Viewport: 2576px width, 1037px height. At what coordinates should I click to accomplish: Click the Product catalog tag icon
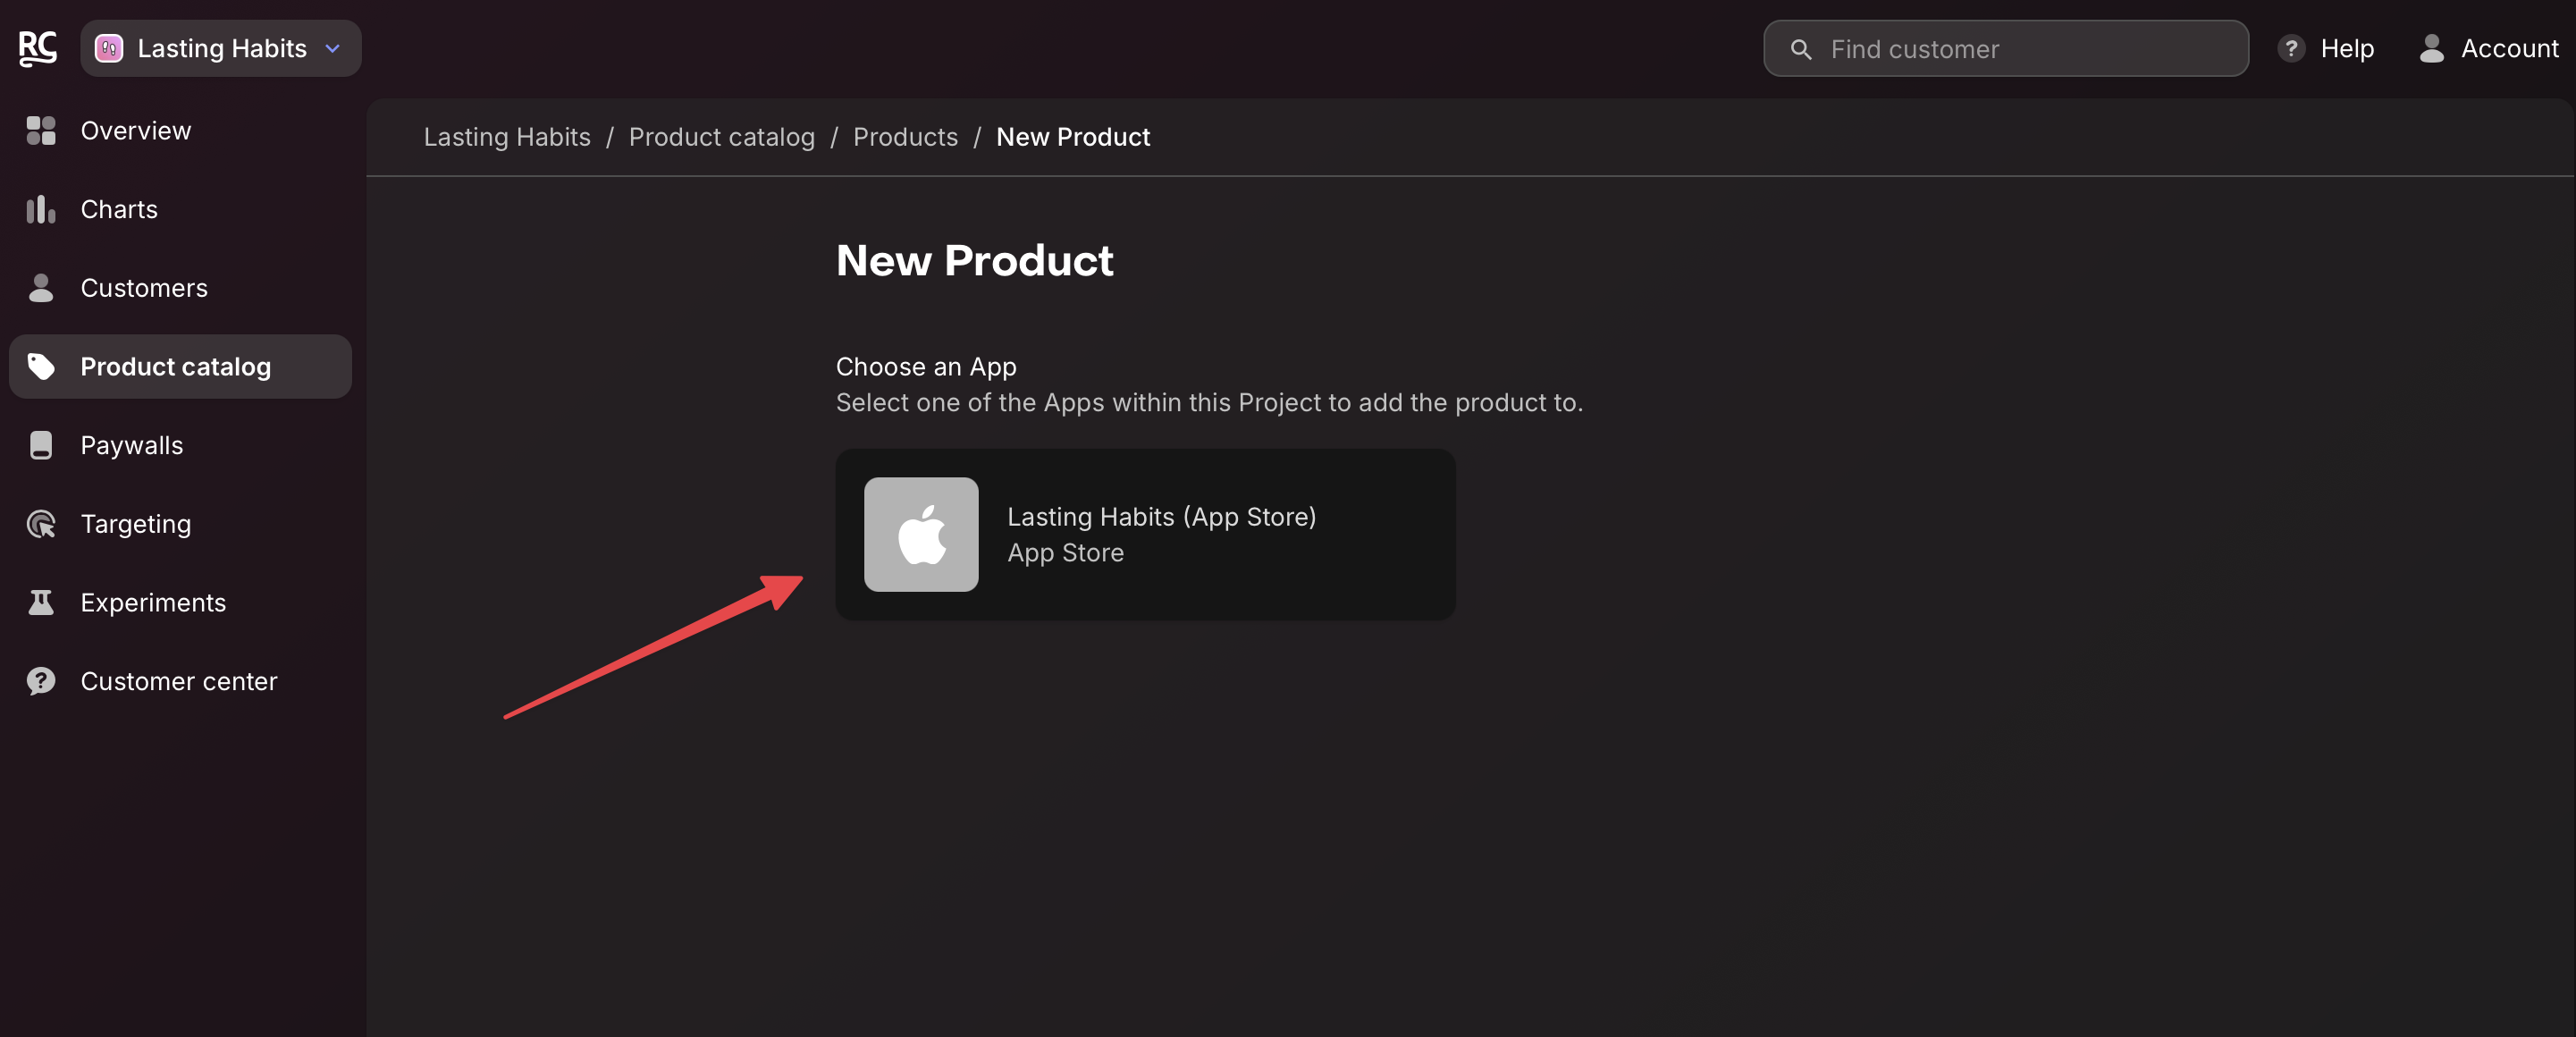[x=41, y=367]
